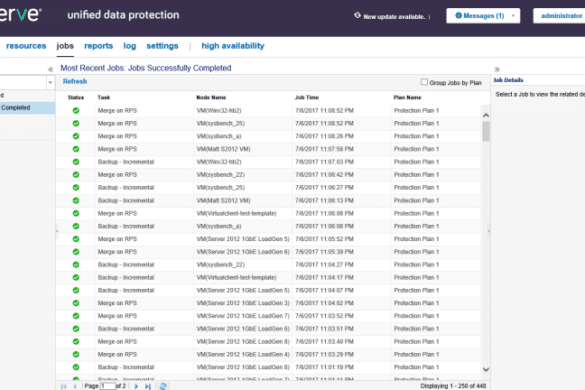The width and height of the screenshot is (585, 390).
Task: Click status icon for 11:03:40 PM job
Action: point(76,341)
